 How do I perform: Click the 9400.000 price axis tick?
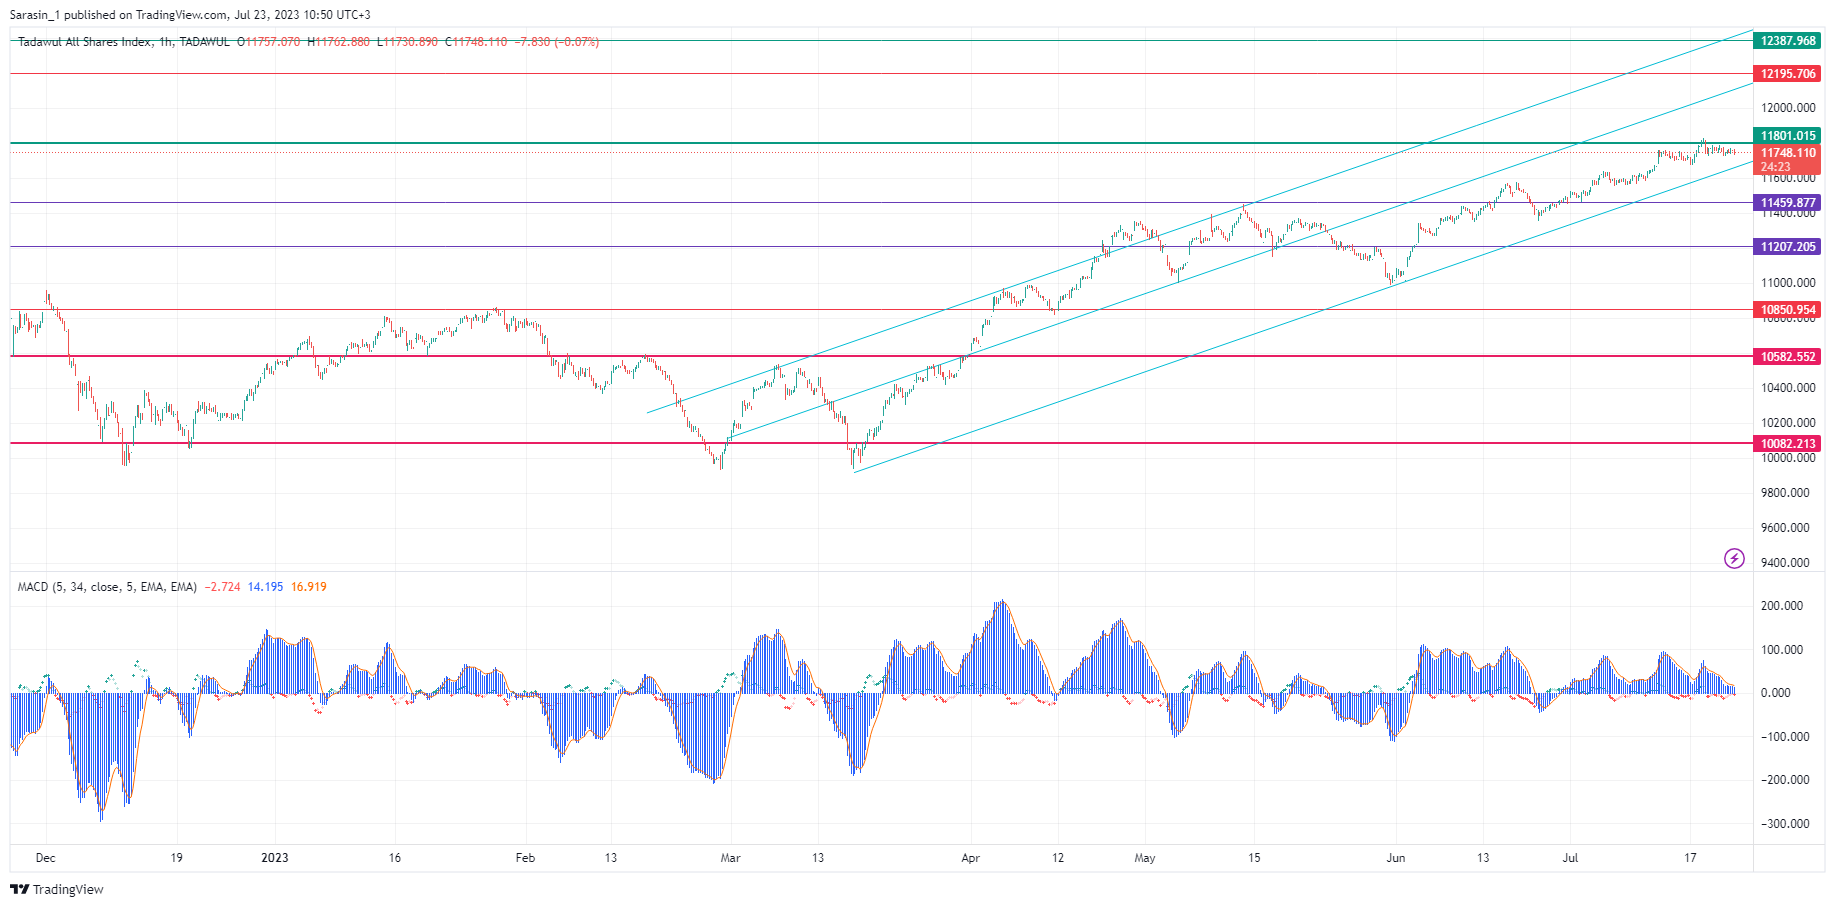point(1785,563)
